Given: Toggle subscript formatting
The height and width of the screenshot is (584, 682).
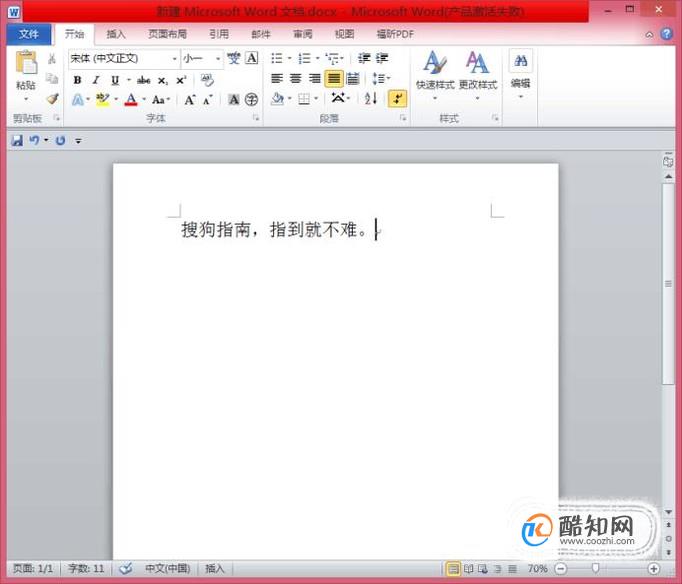Looking at the screenshot, I should coord(163,80).
